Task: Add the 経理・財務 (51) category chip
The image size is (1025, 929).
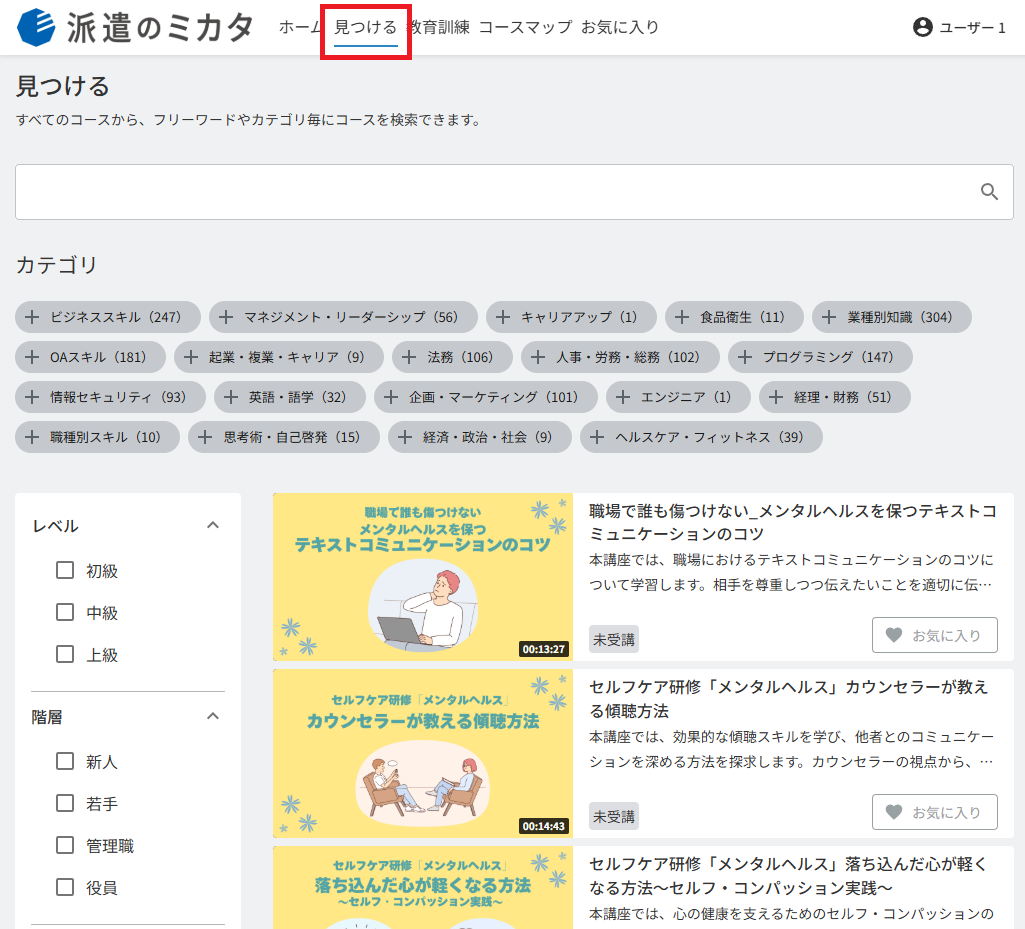Action: click(x=835, y=397)
